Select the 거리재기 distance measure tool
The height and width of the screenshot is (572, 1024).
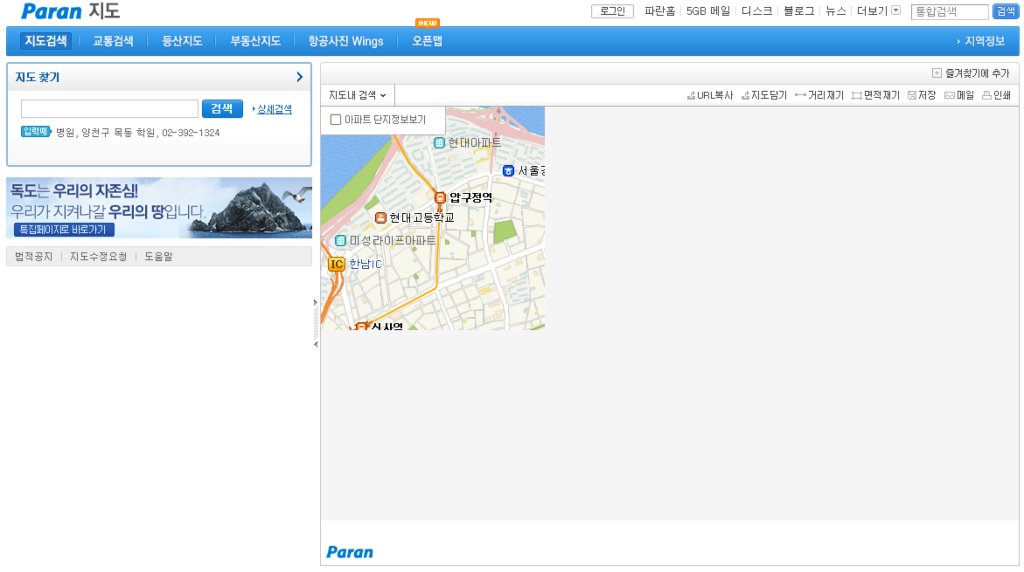click(819, 95)
